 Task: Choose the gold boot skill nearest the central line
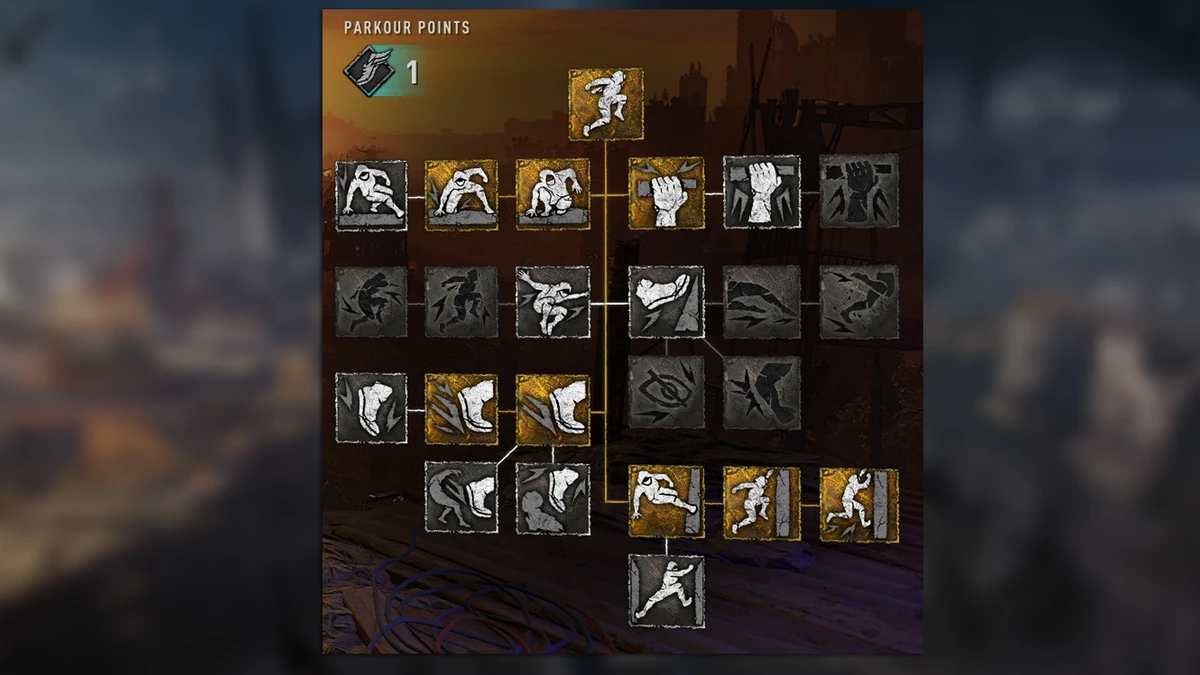pos(553,409)
